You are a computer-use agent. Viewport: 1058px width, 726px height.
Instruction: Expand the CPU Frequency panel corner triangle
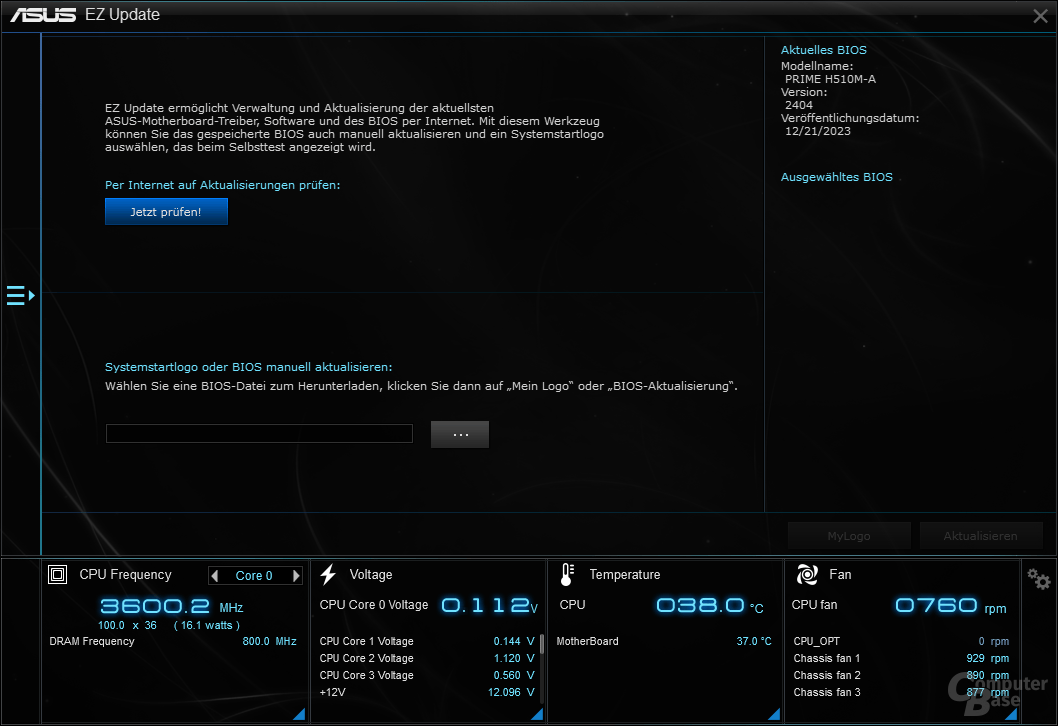pyautogui.click(x=298, y=714)
